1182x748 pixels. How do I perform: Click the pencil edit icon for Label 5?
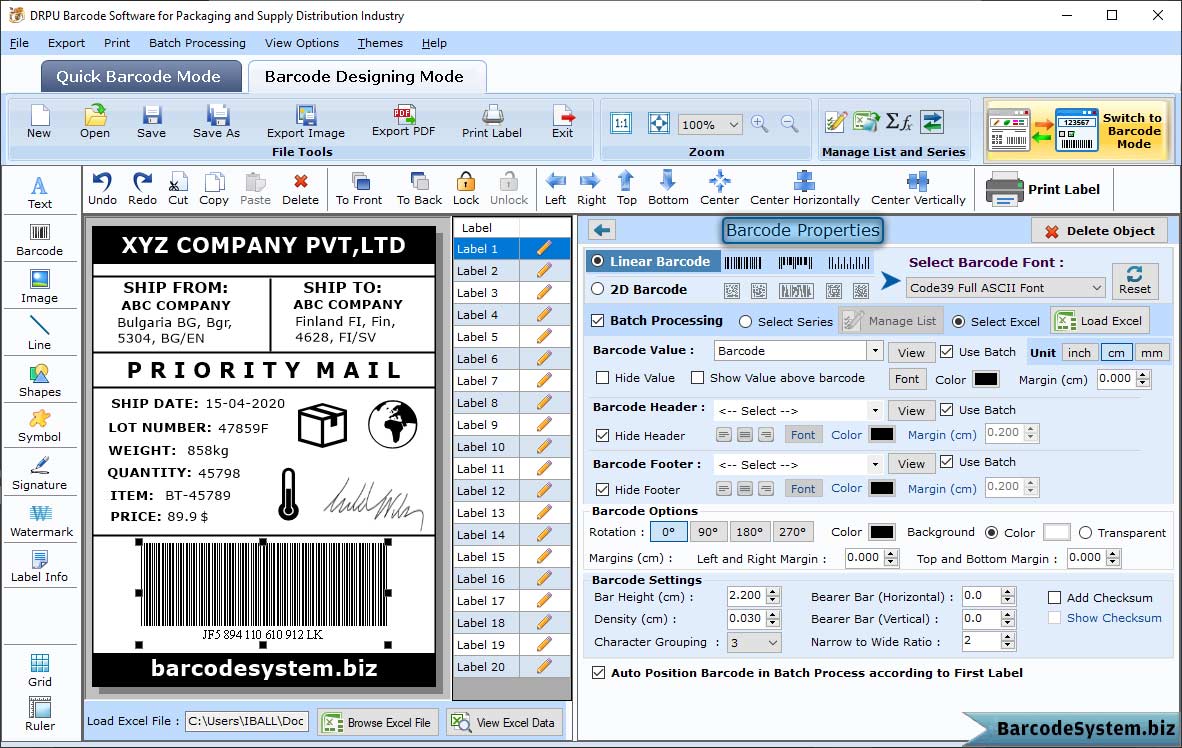tap(544, 336)
